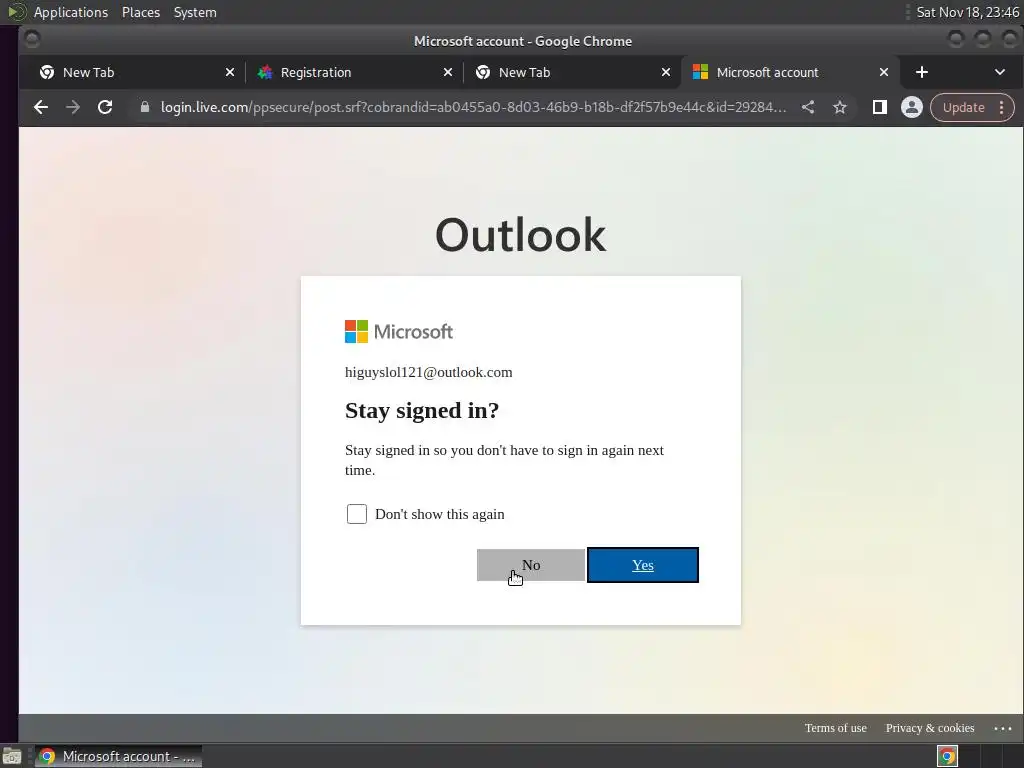
Task: Open the Chrome three-dot menu
Action: pyautogui.click(x=1001, y=107)
